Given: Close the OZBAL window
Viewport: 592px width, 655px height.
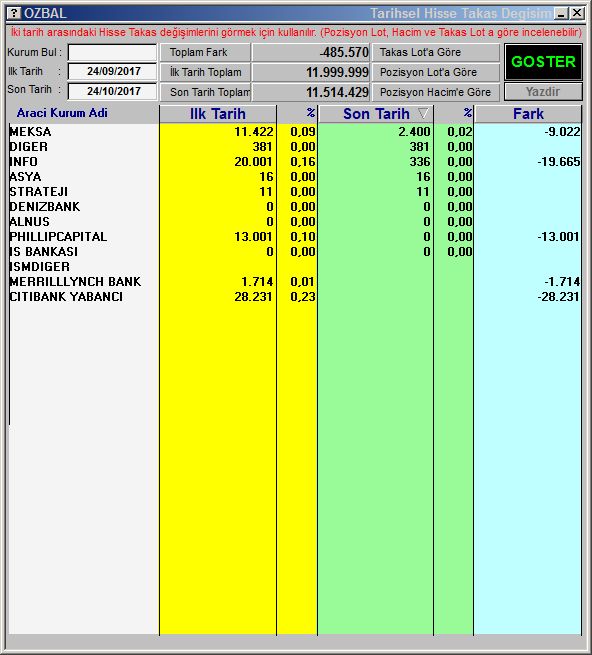Looking at the screenshot, I should 577,13.
